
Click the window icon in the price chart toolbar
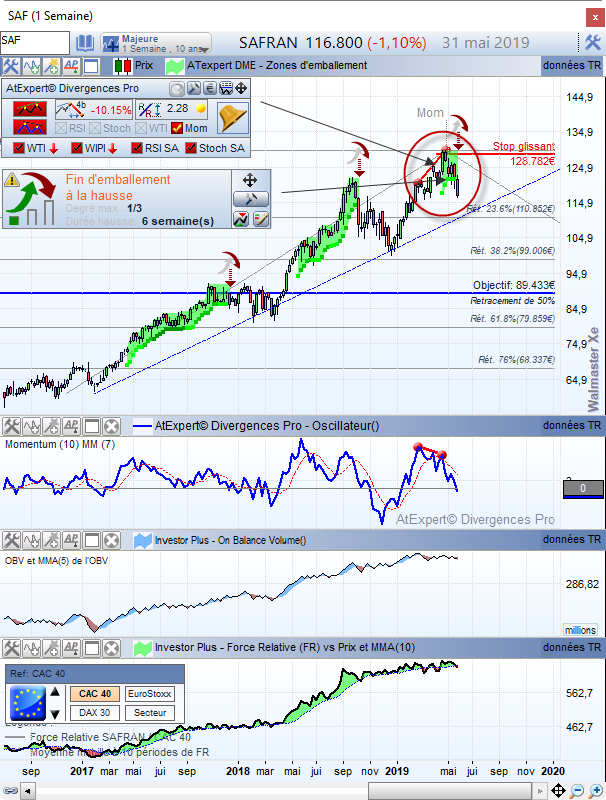point(91,66)
